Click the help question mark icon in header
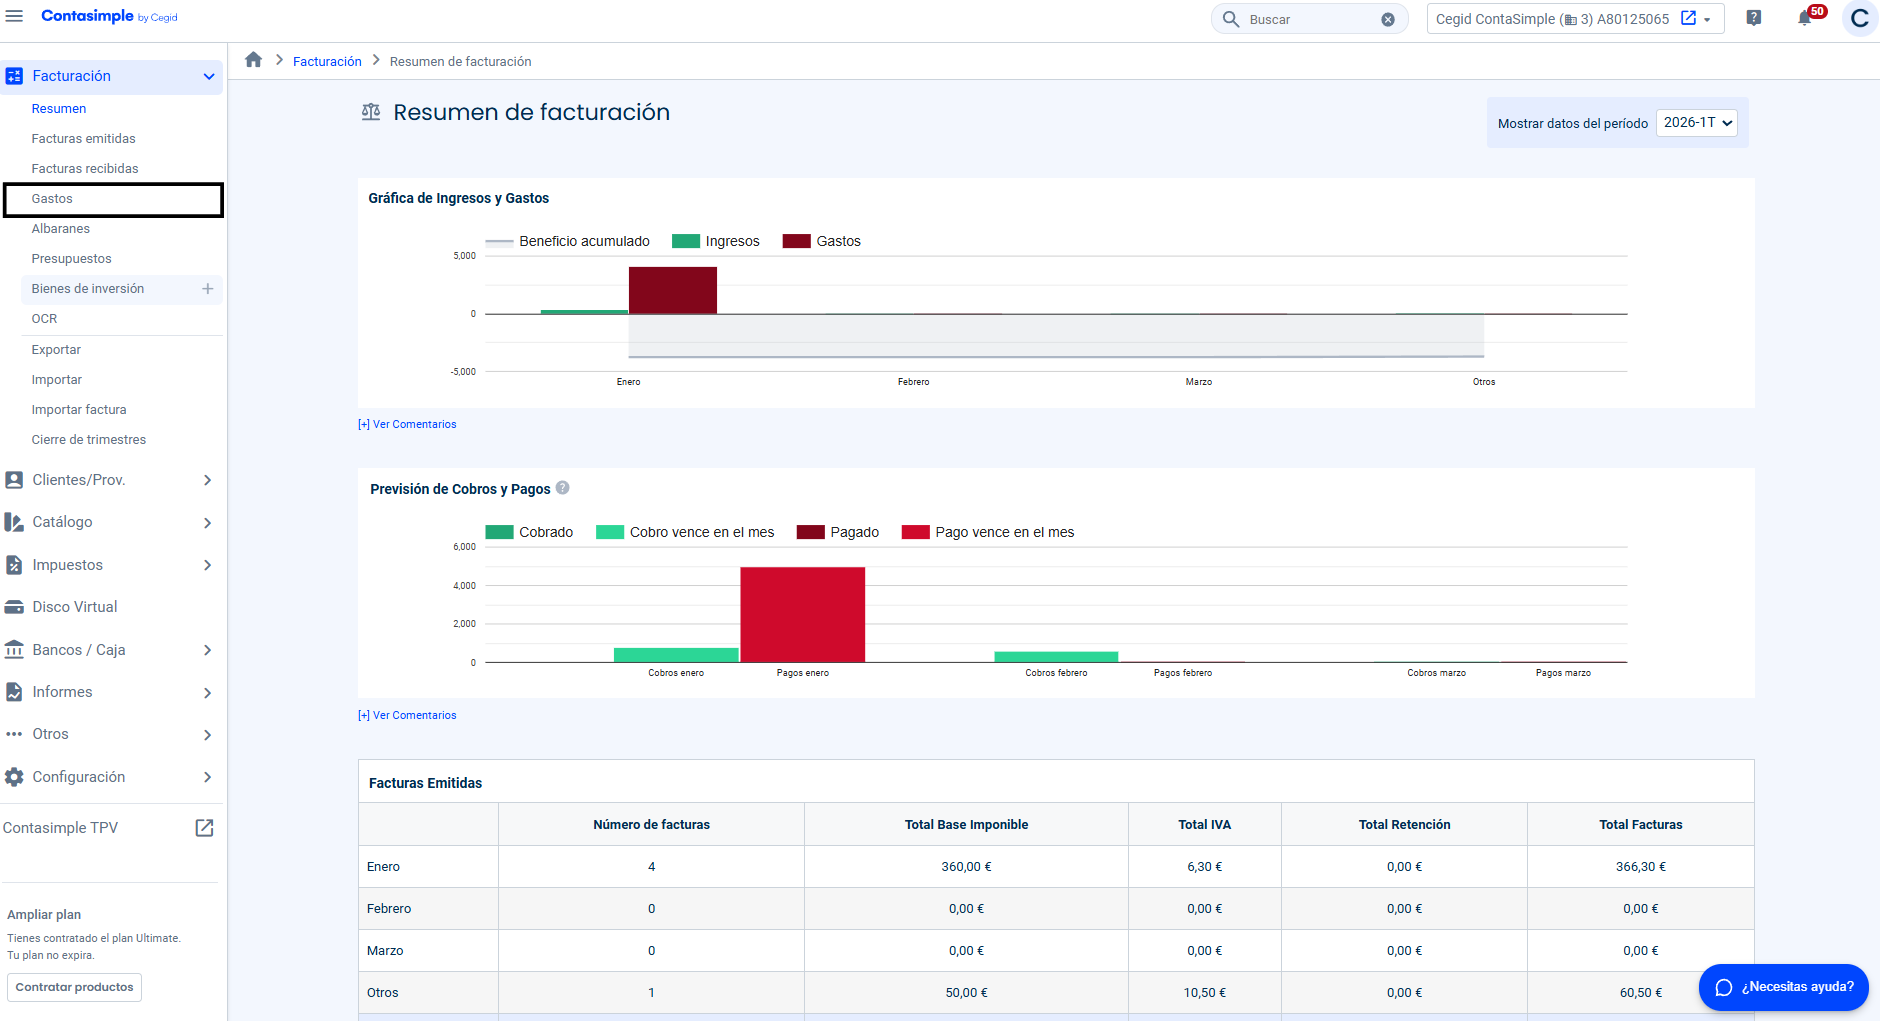This screenshot has height=1021, width=1880. click(x=1753, y=18)
